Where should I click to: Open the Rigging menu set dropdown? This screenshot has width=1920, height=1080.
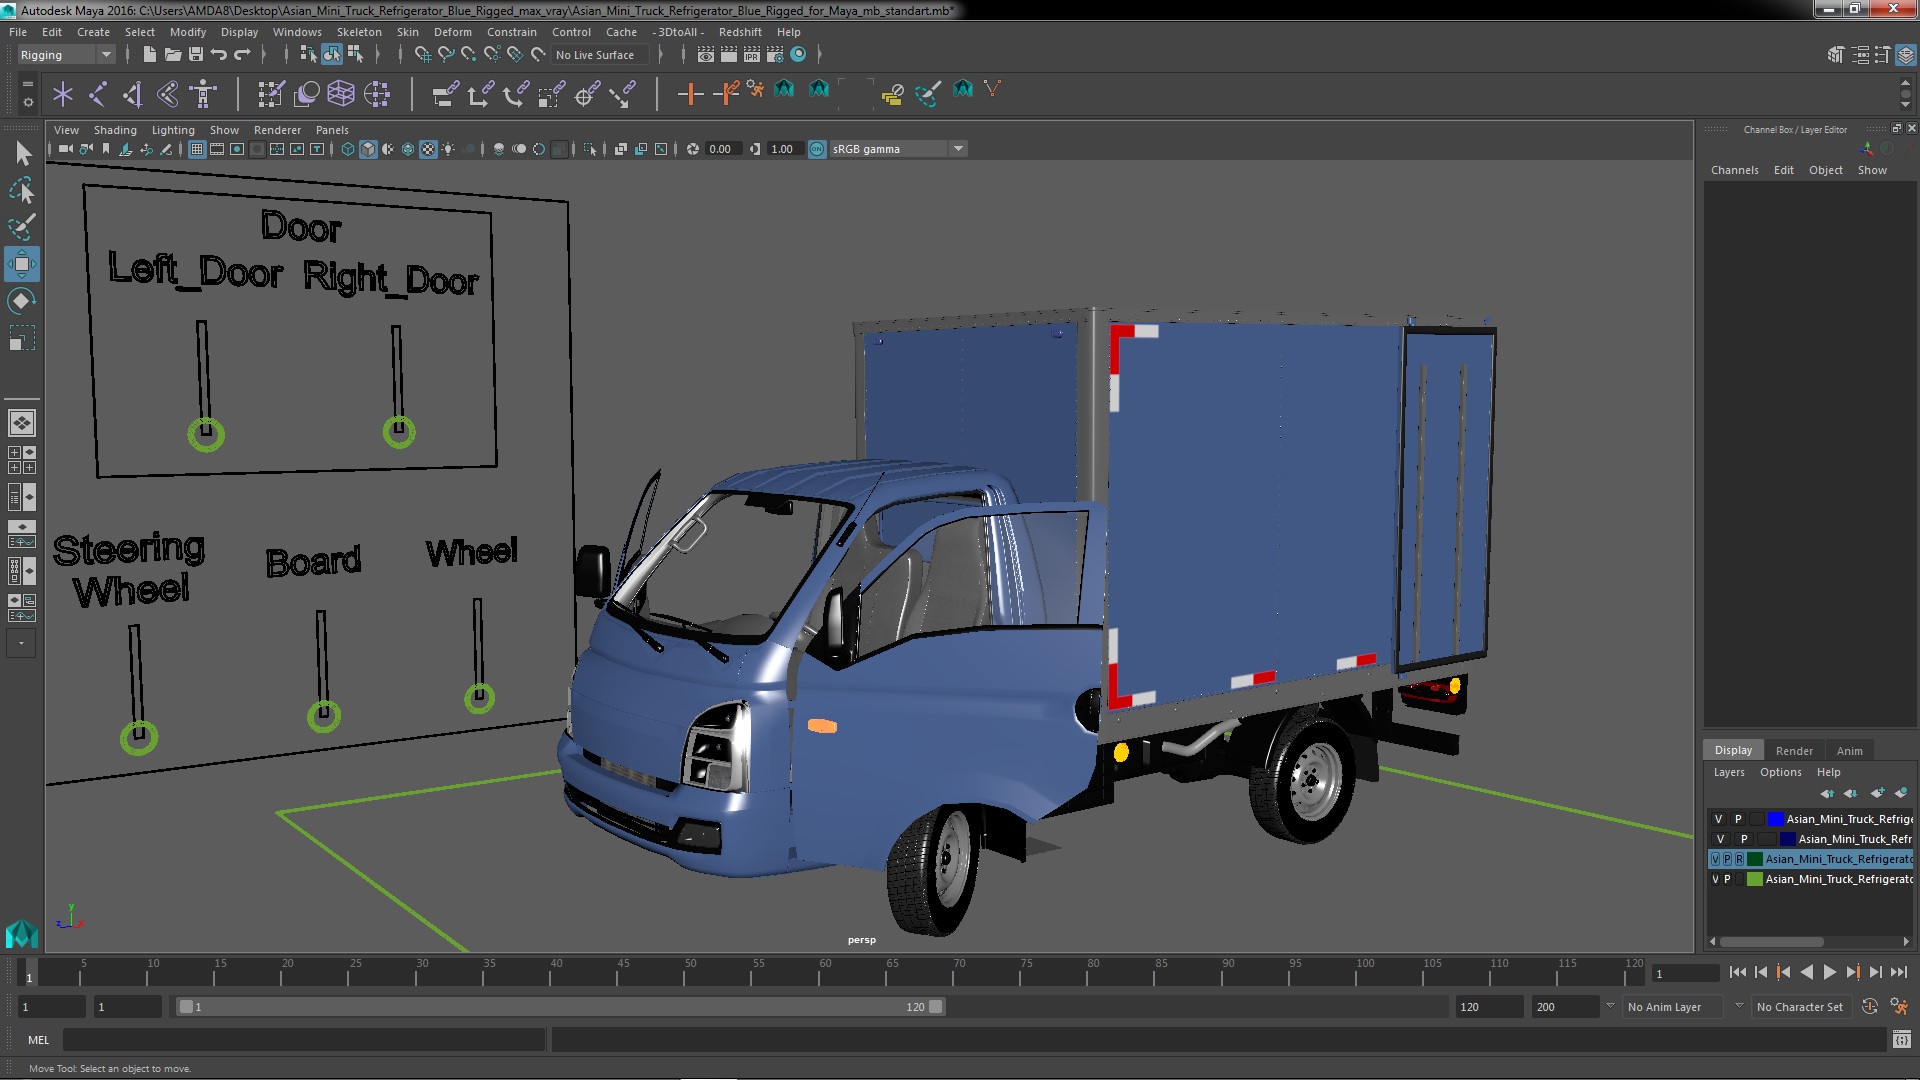66,55
